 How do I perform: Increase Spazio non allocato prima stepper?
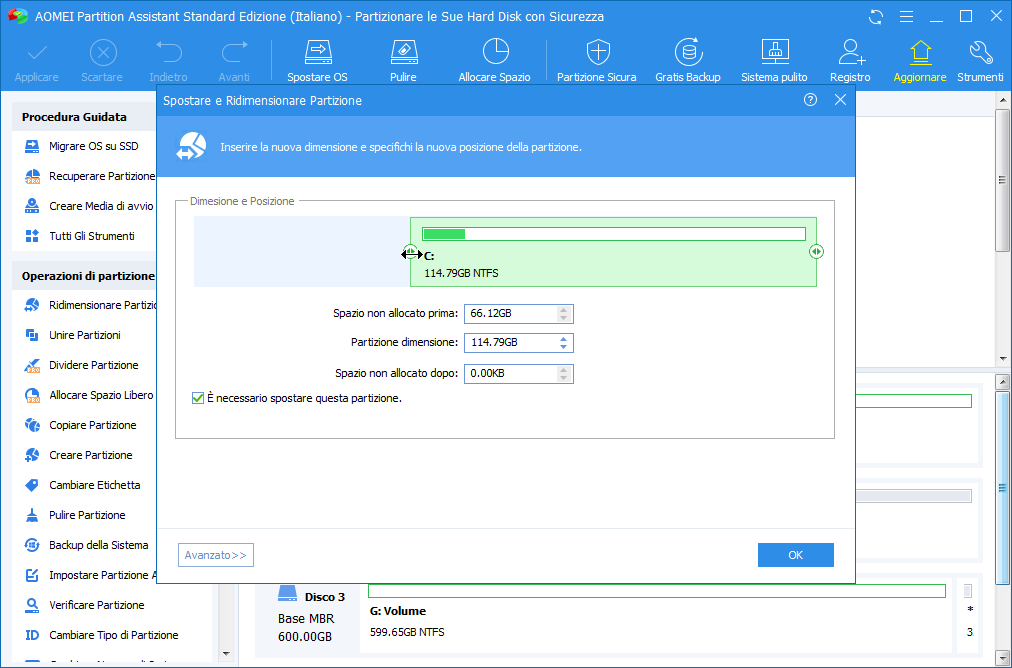[563, 310]
